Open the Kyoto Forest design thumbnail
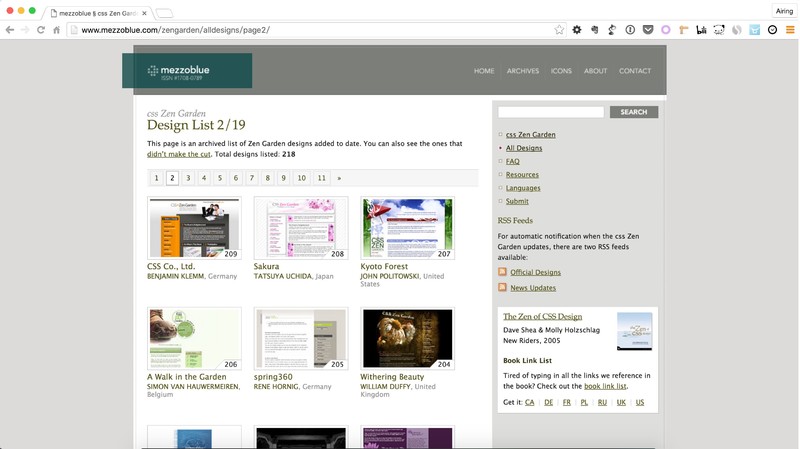The image size is (800, 449). point(408,228)
